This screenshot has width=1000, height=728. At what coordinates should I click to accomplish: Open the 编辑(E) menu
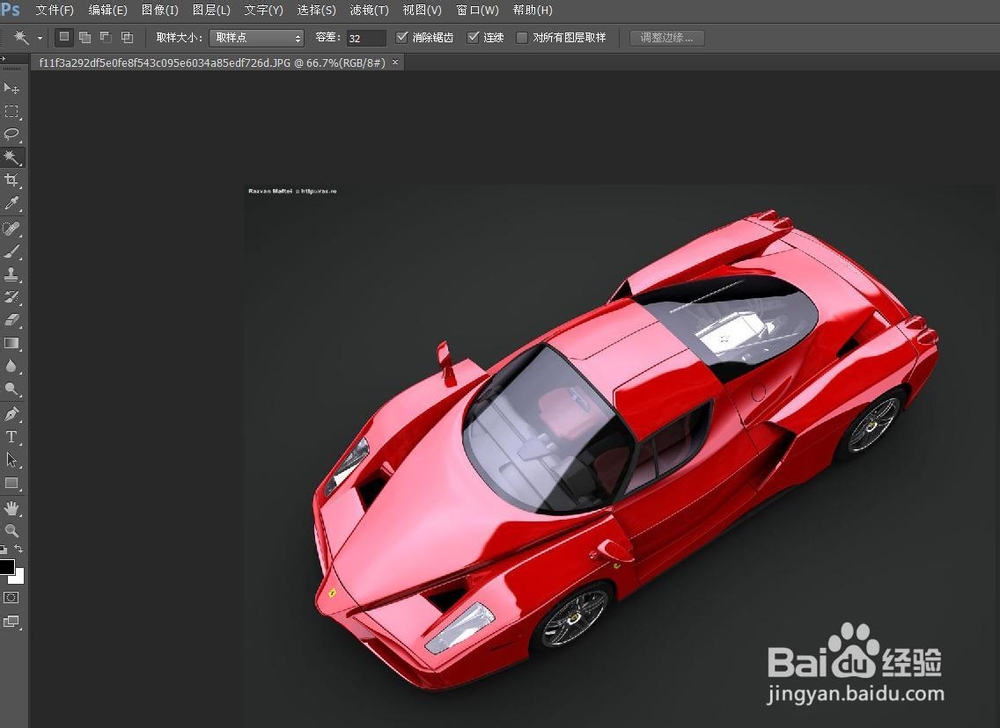coord(107,10)
